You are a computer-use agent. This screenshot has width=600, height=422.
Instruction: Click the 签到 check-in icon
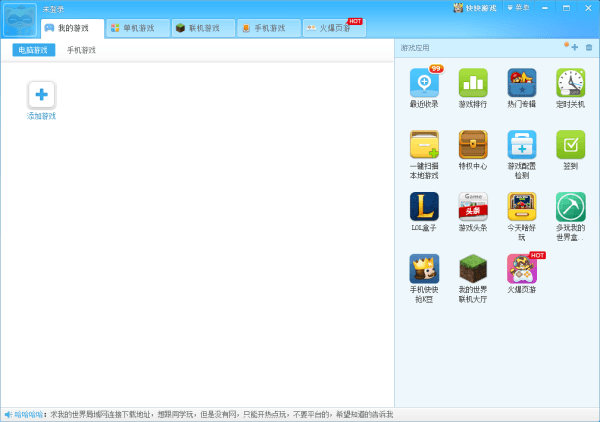click(571, 145)
